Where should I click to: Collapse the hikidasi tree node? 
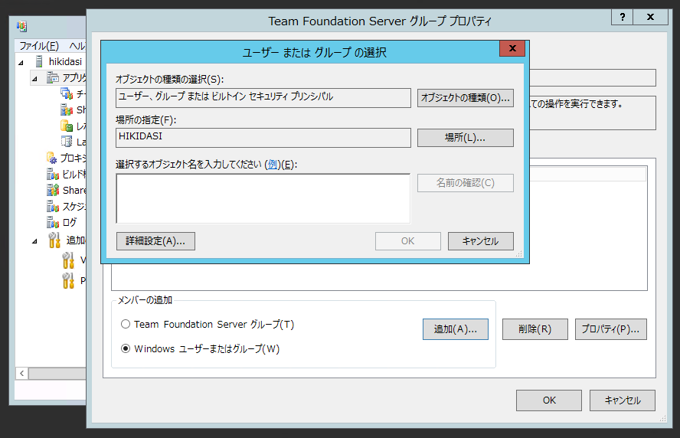point(21,63)
